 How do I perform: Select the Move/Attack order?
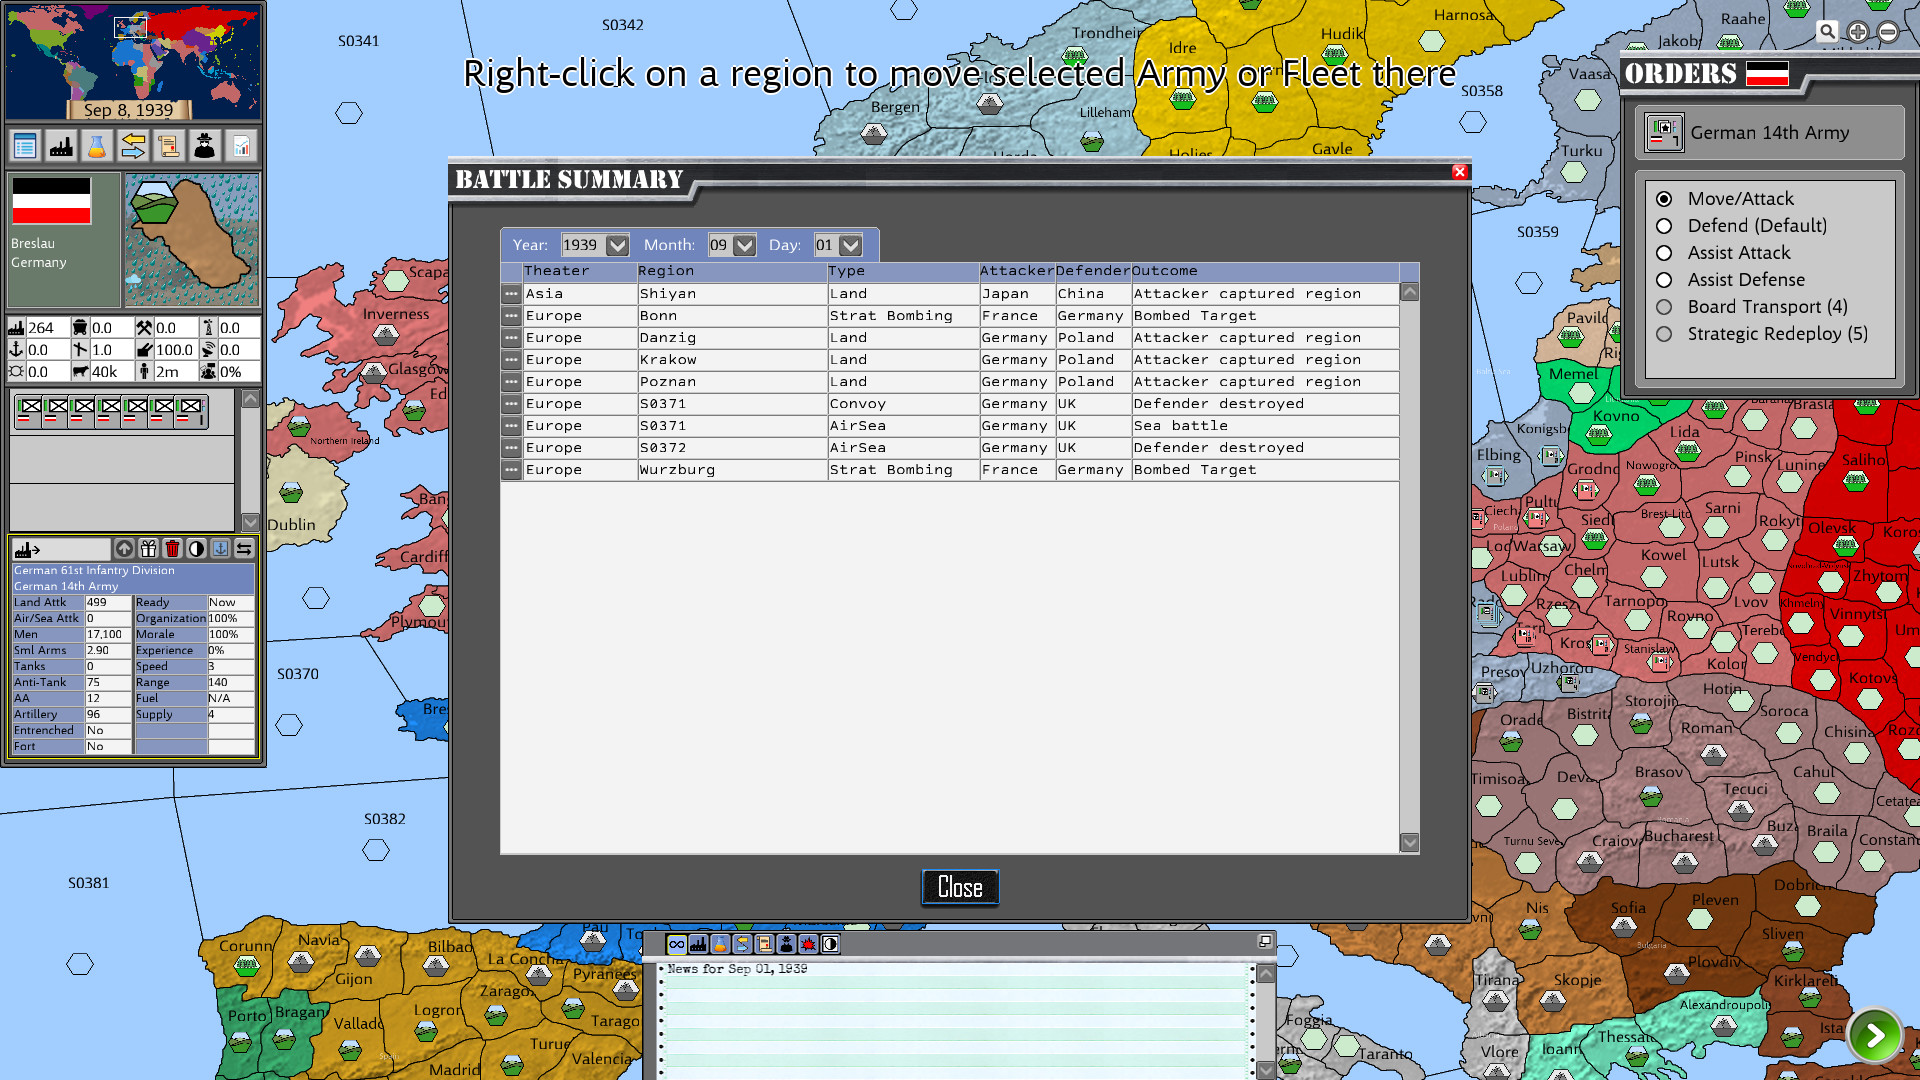pyautogui.click(x=1664, y=199)
